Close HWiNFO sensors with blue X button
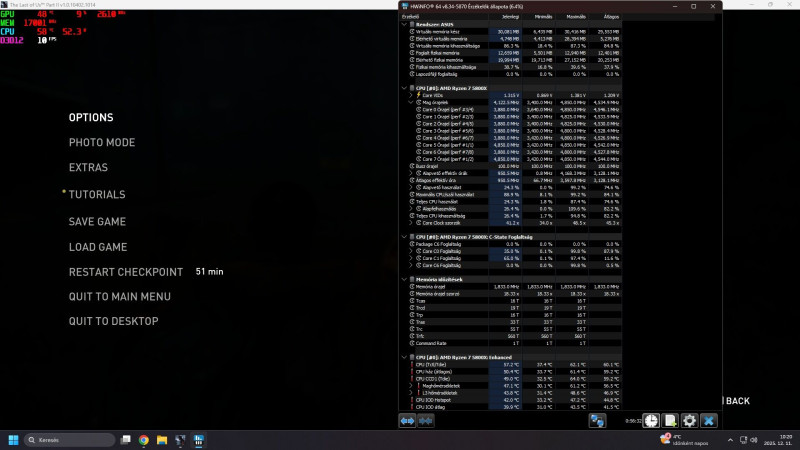The width and height of the screenshot is (800, 450). click(x=709, y=421)
